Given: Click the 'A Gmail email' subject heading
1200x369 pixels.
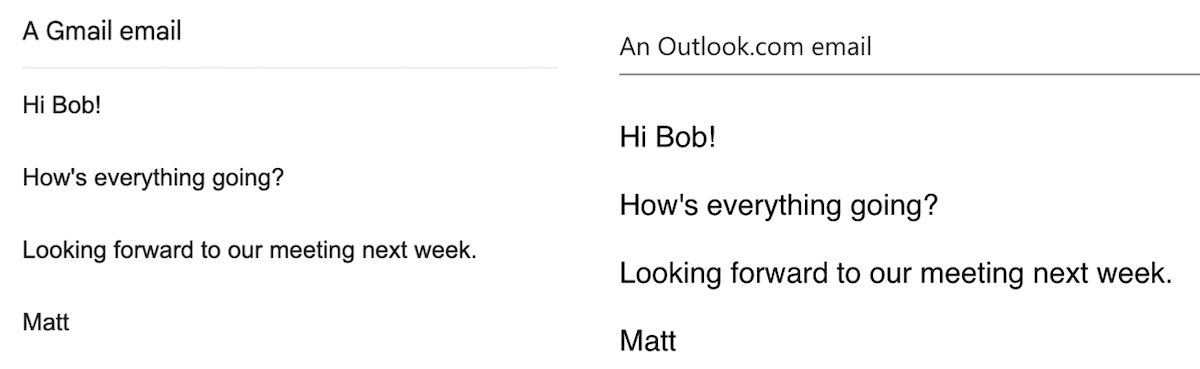Looking at the screenshot, I should pos(101,31).
